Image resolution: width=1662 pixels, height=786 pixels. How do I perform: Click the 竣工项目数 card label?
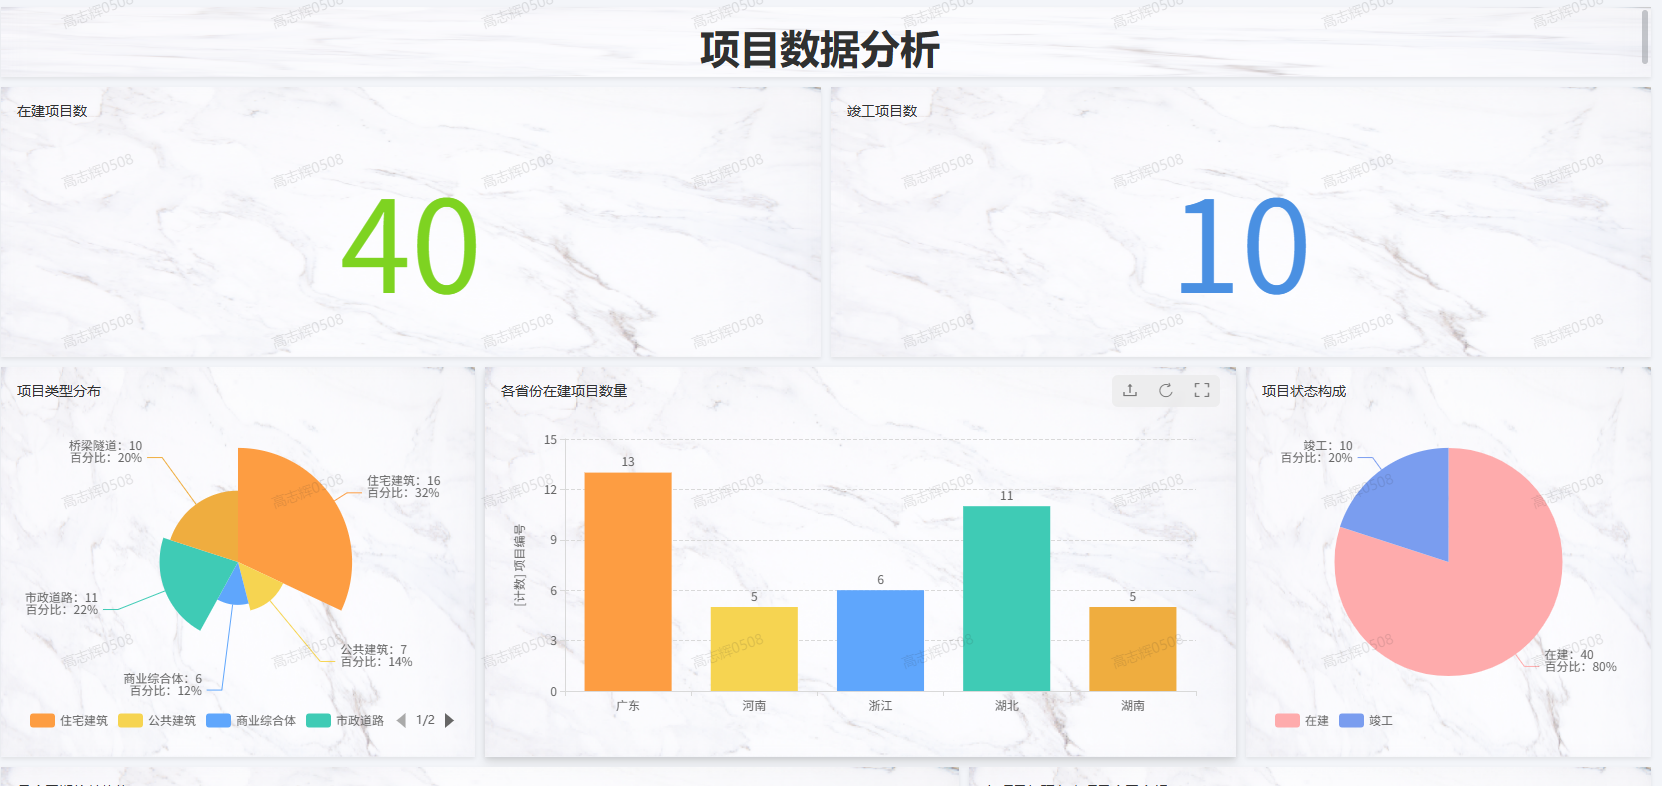(882, 111)
